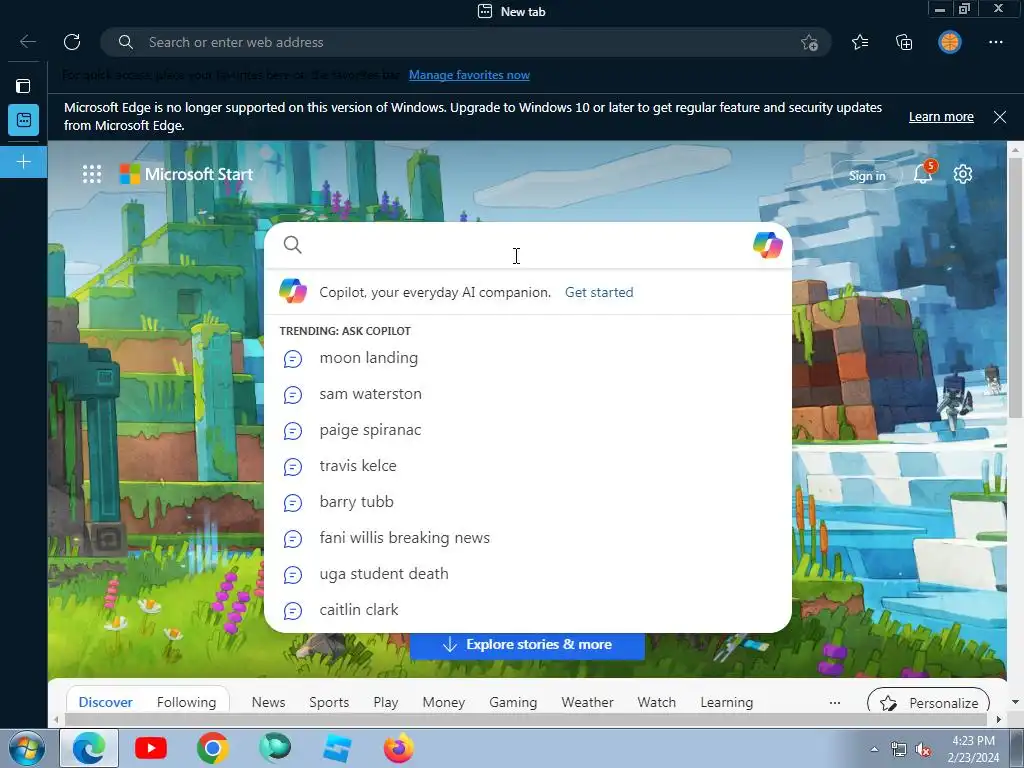The image size is (1024, 768).
Task: Open YouTube from taskbar
Action: (151, 748)
